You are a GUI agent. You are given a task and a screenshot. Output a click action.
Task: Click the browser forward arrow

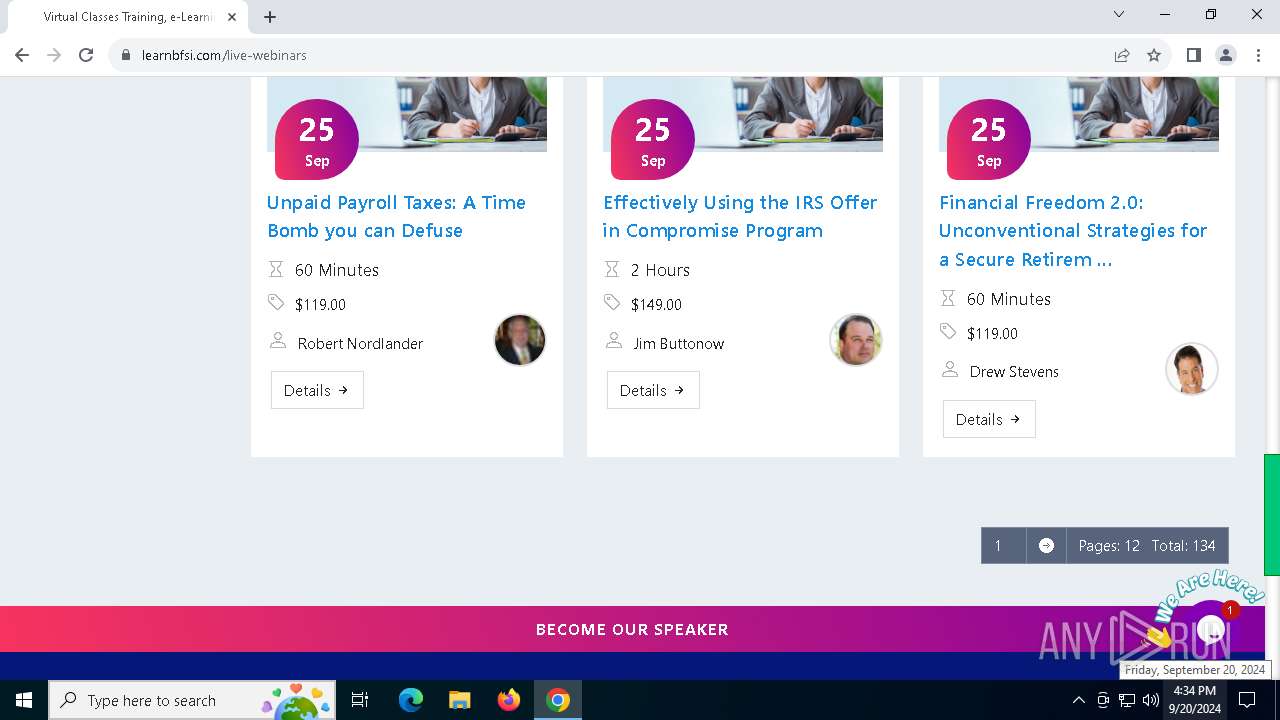pyautogui.click(x=54, y=55)
